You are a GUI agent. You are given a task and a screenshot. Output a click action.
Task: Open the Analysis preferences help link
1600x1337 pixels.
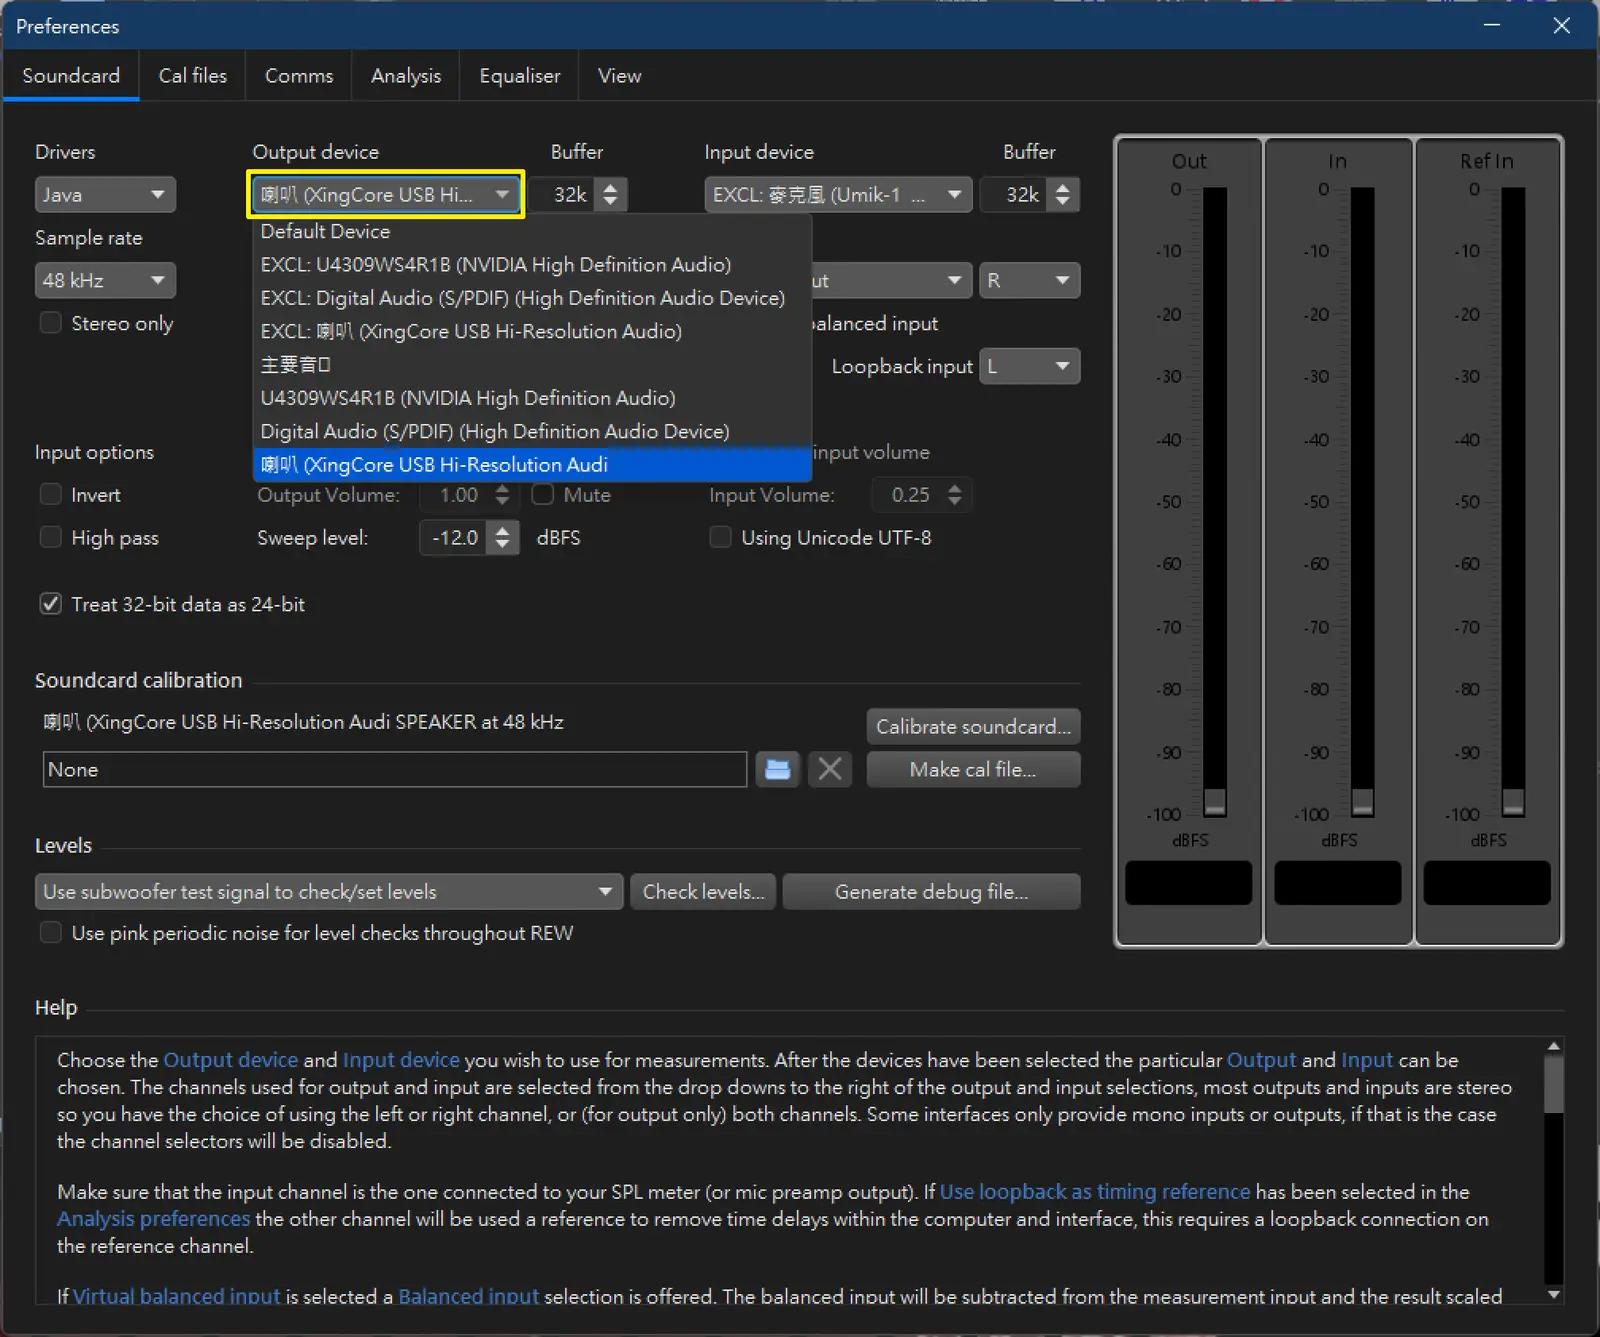[153, 1219]
